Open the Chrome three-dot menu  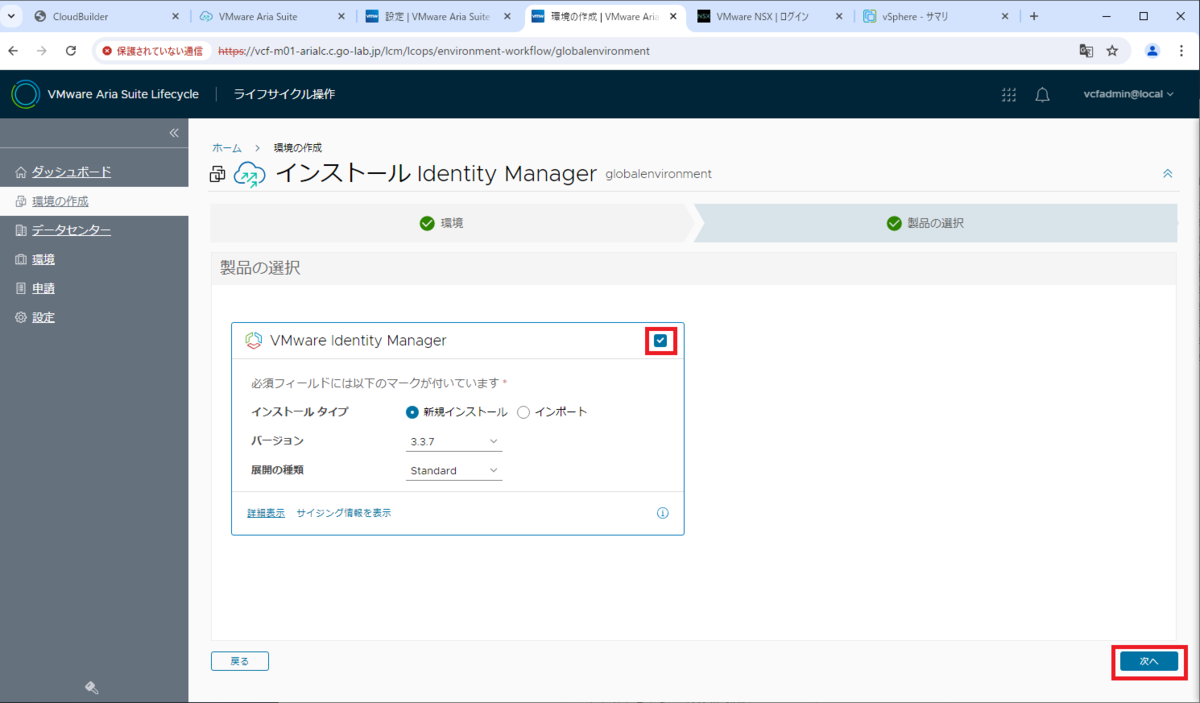[1181, 51]
